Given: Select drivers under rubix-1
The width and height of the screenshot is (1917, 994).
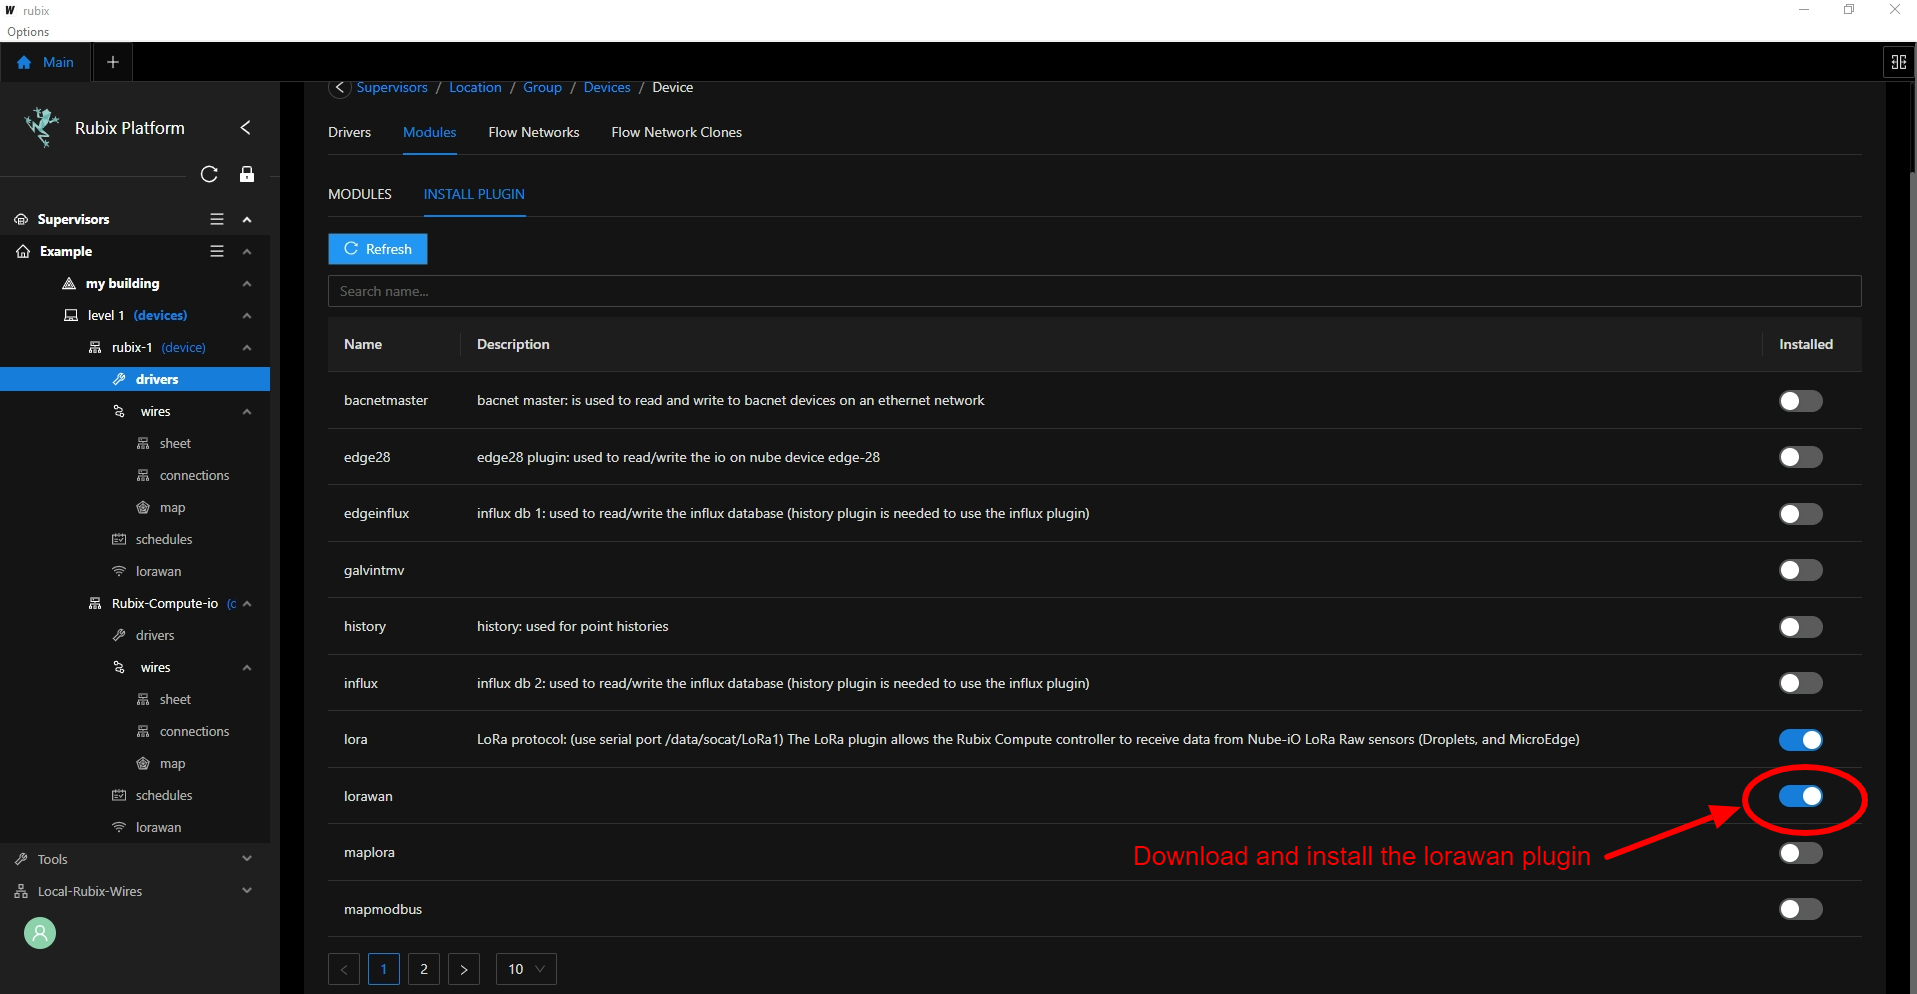Looking at the screenshot, I should point(135,379).
